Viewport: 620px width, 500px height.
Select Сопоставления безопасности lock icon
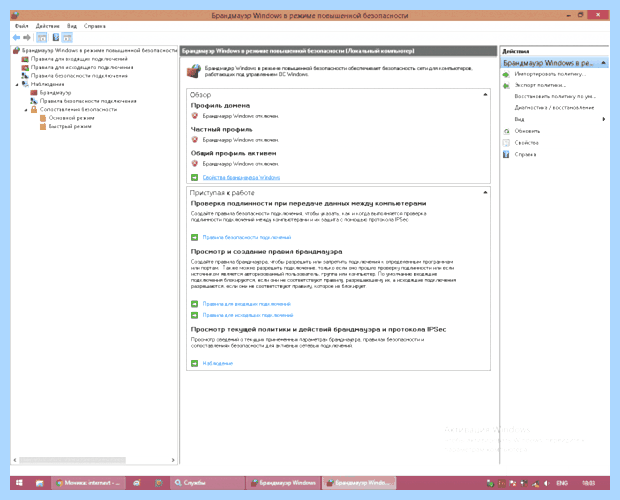click(34, 109)
